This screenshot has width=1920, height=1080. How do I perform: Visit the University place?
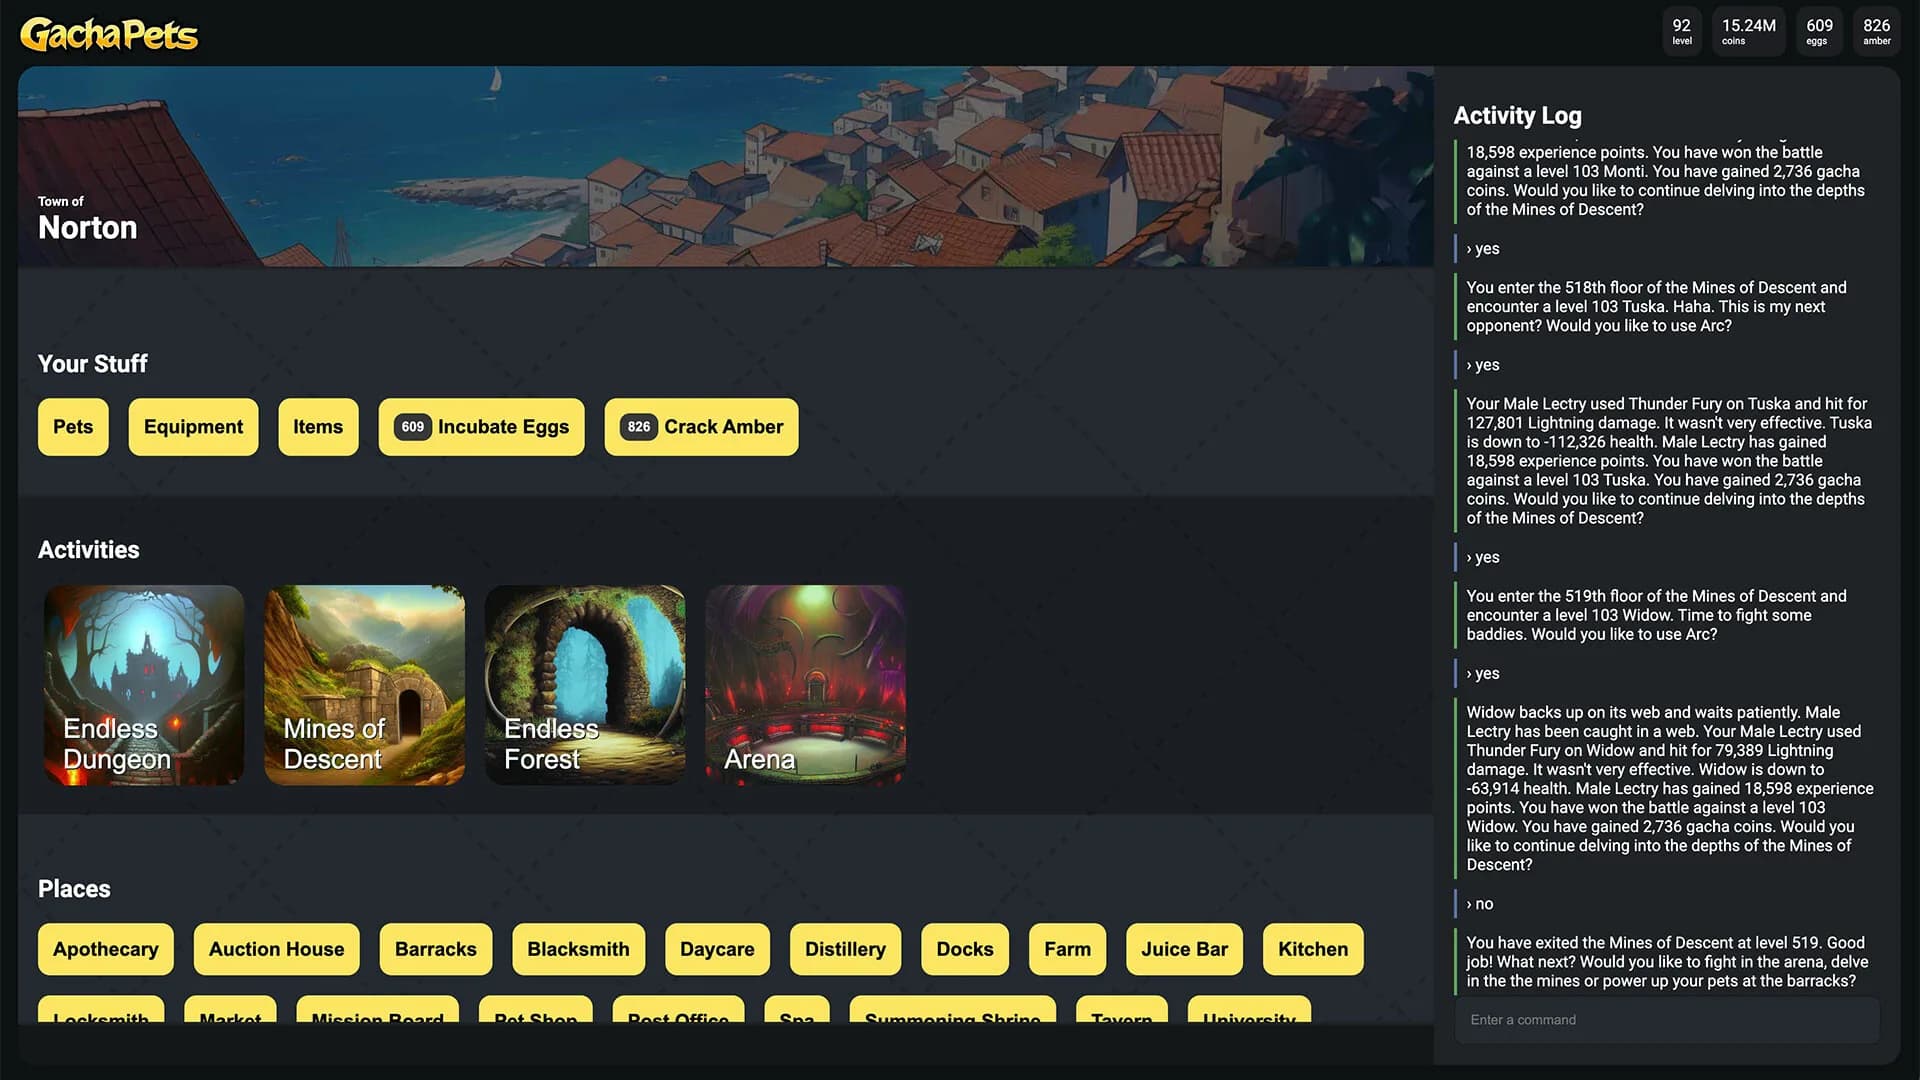coord(1249,1010)
